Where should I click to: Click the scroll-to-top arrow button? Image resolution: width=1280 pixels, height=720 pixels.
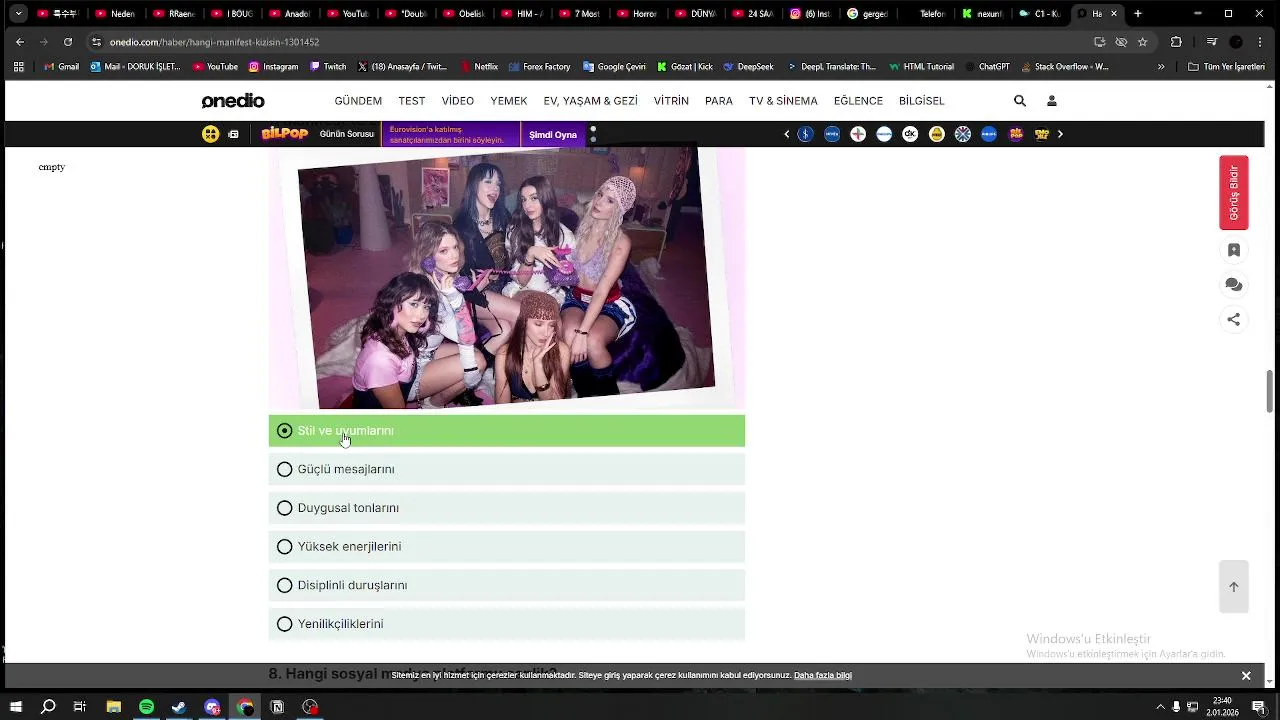coord(1233,587)
